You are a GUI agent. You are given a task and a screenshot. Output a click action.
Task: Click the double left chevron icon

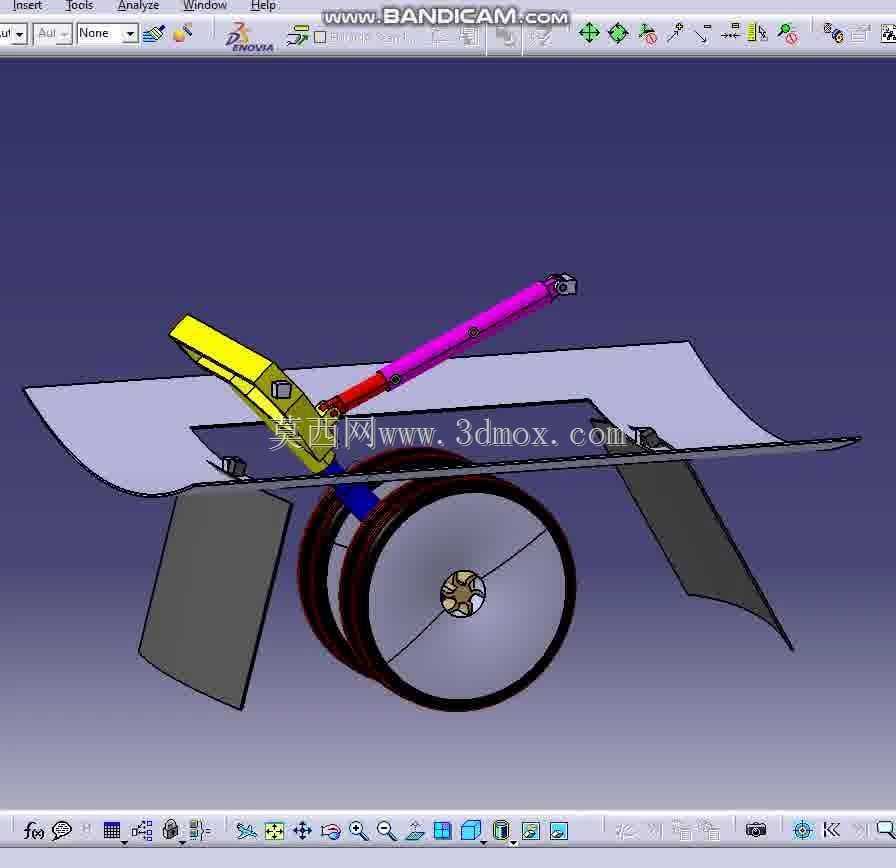[831, 830]
